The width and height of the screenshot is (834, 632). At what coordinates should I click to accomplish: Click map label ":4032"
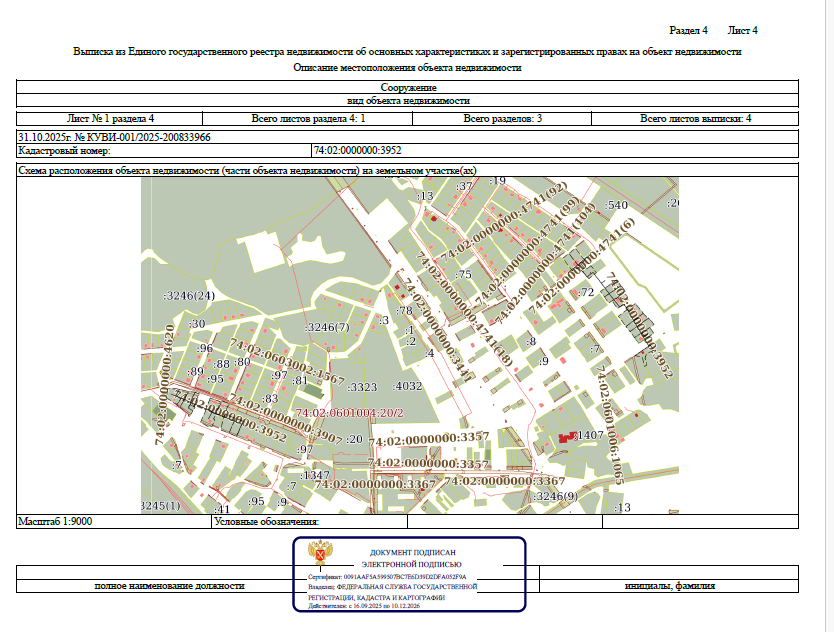(407, 386)
